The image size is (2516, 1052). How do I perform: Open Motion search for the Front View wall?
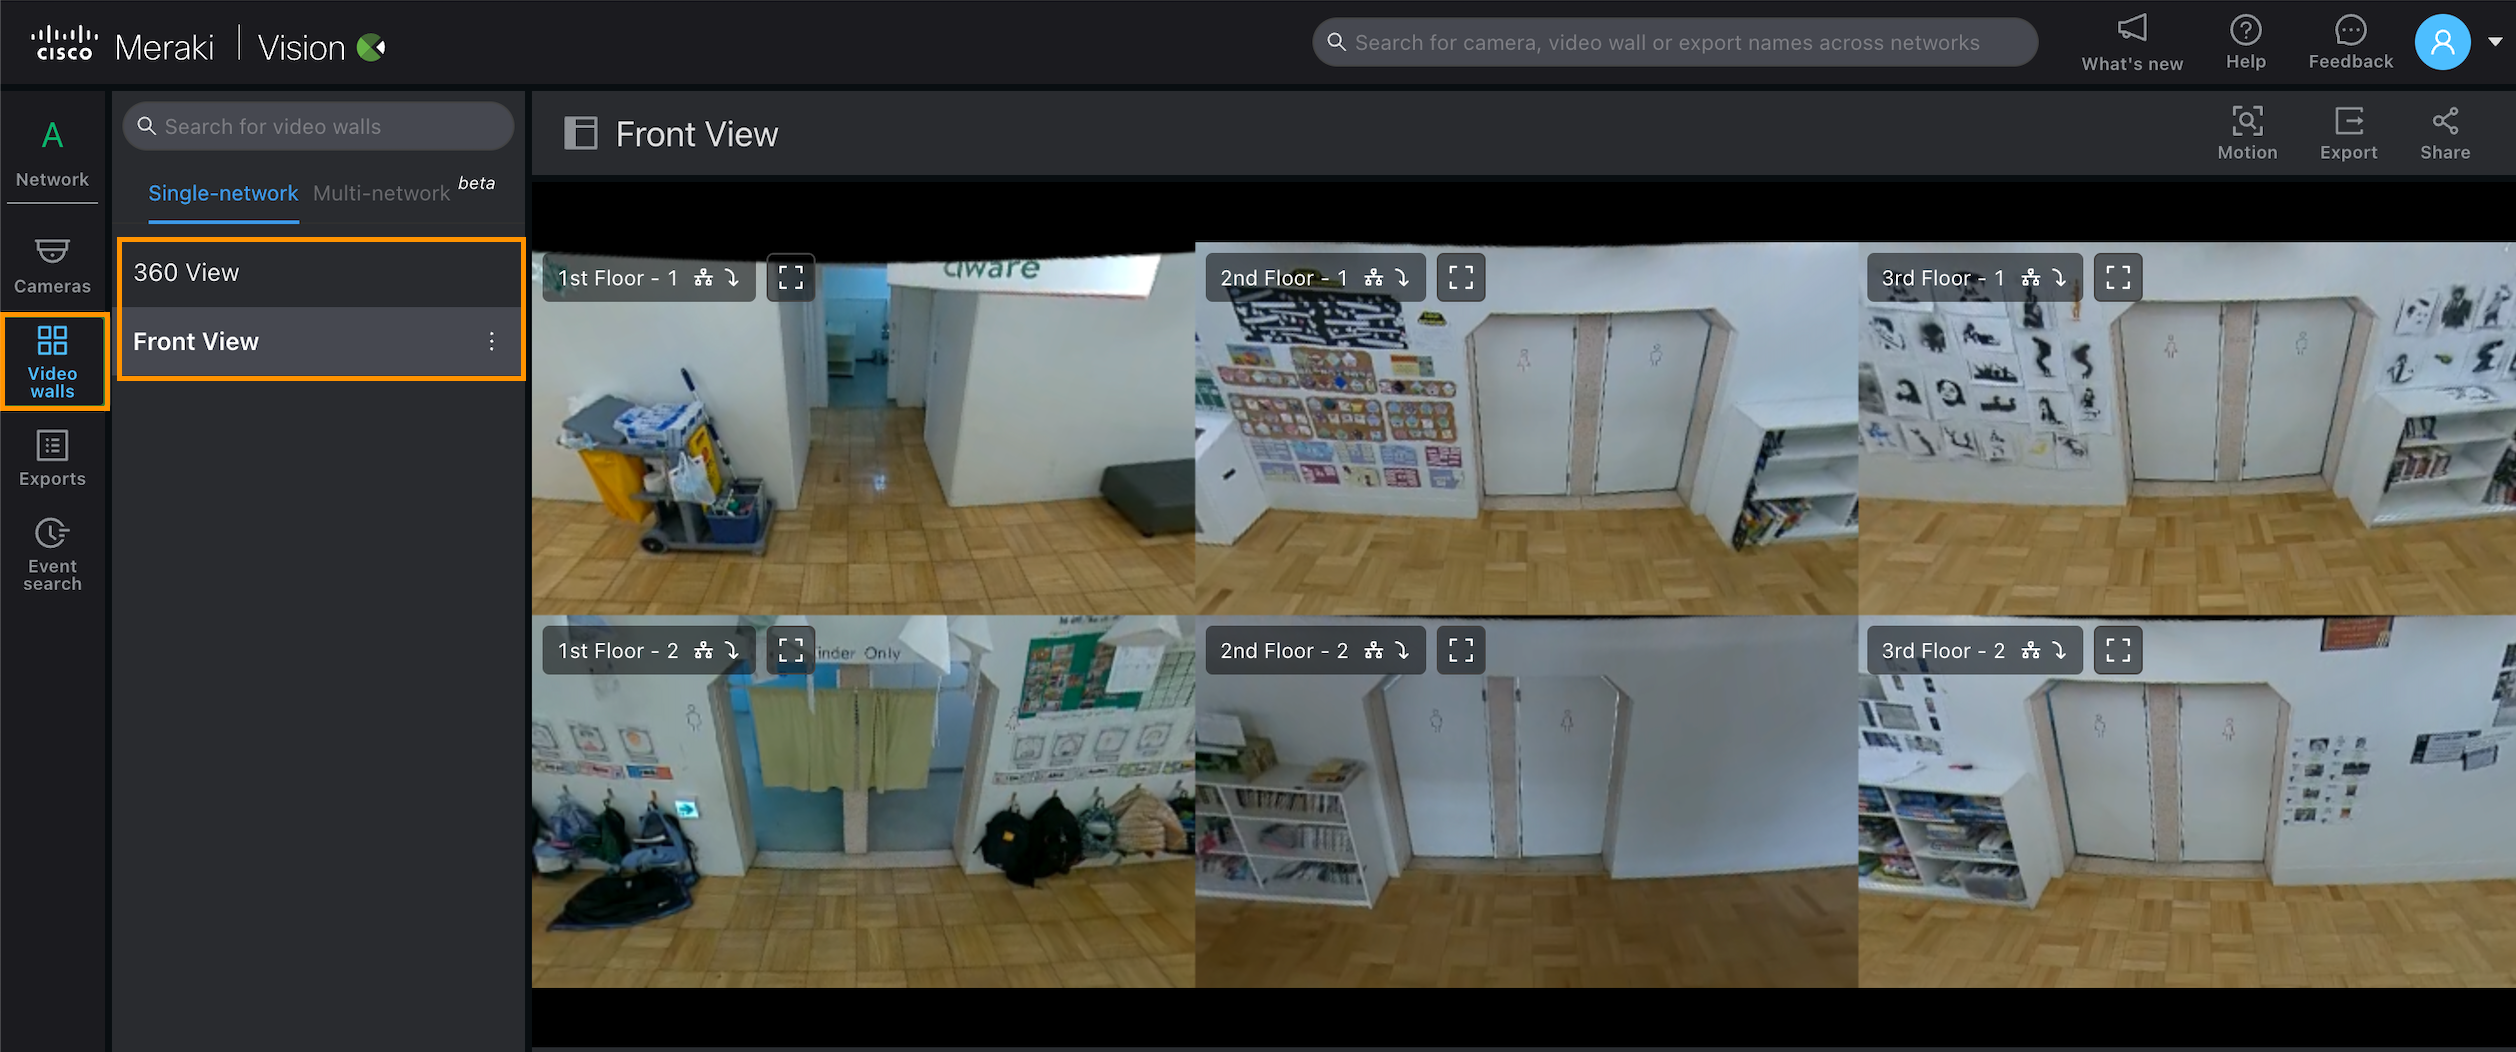click(x=2247, y=133)
